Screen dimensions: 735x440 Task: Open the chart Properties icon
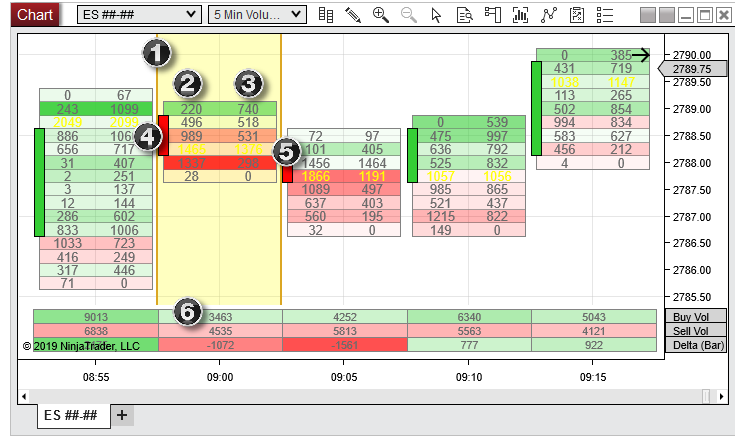pyautogui.click(x=577, y=15)
